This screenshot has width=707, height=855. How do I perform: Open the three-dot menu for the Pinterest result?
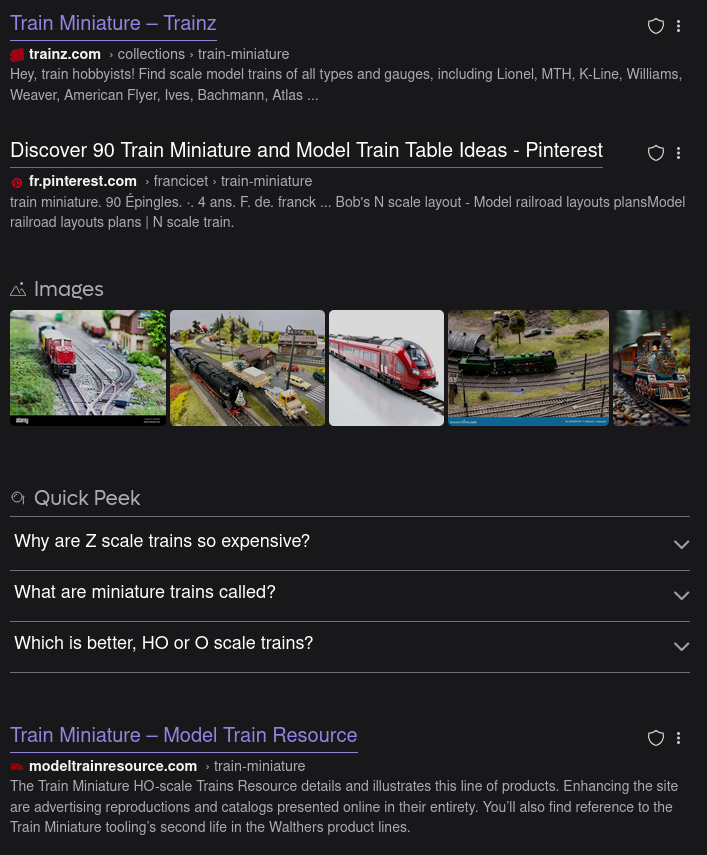tap(679, 153)
